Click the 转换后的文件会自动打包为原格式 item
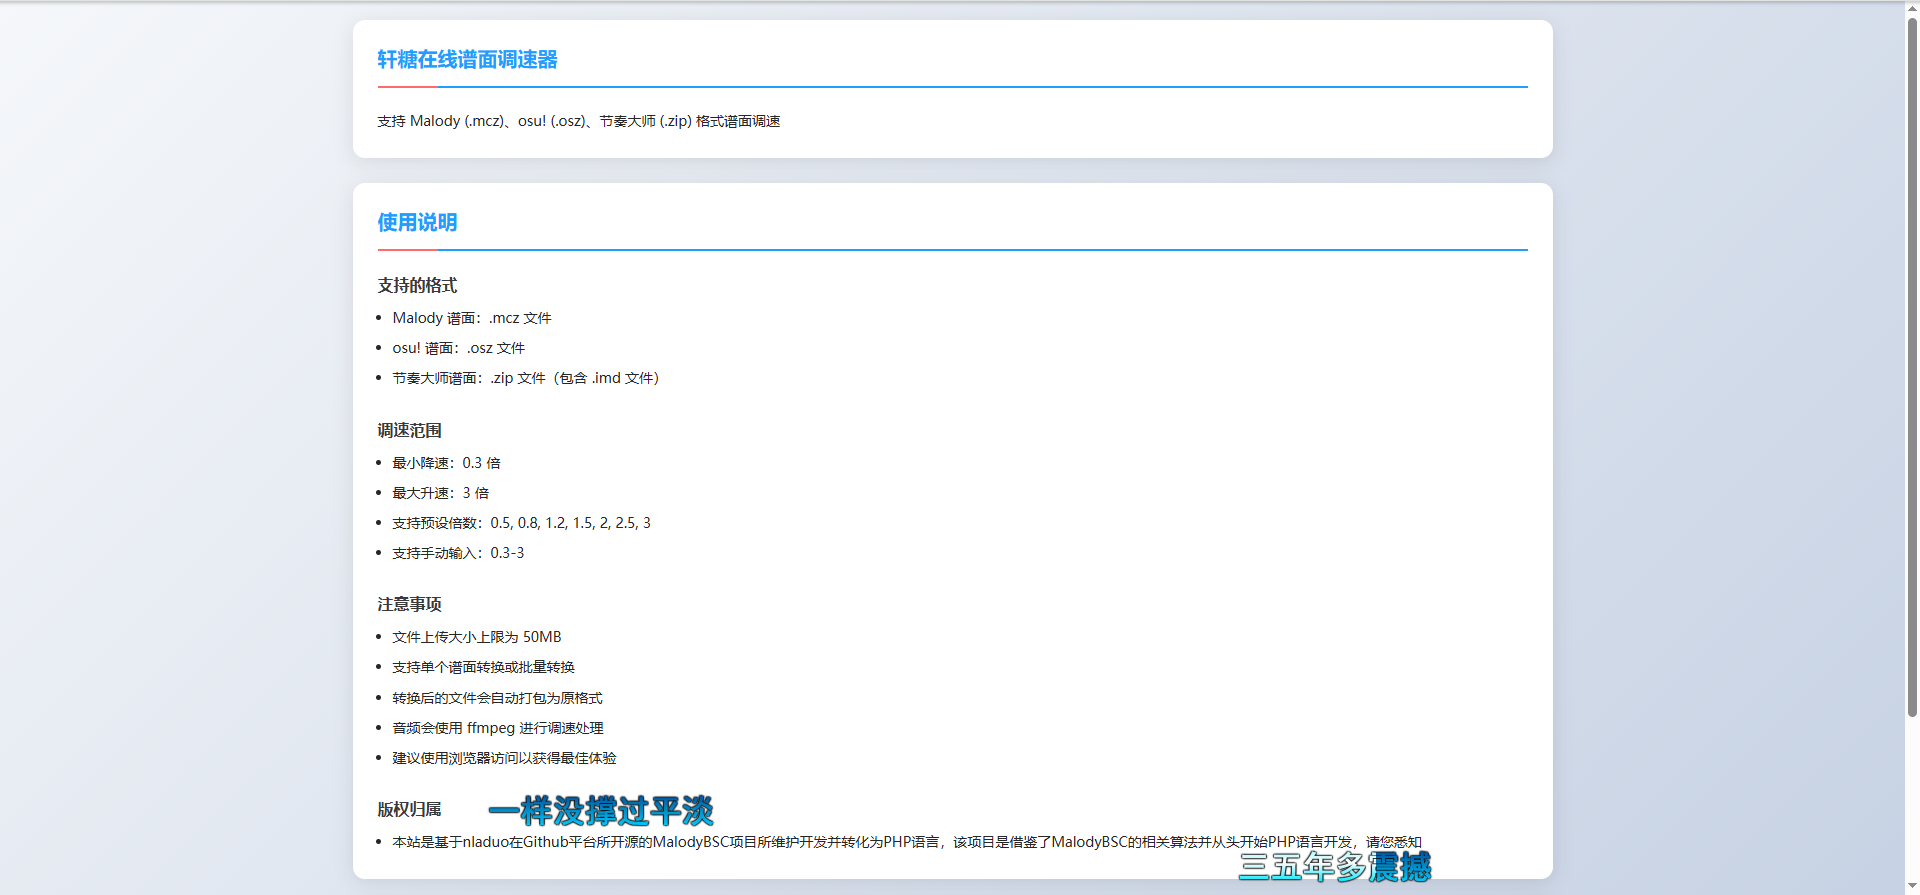Image resolution: width=1920 pixels, height=895 pixels. 497,698
